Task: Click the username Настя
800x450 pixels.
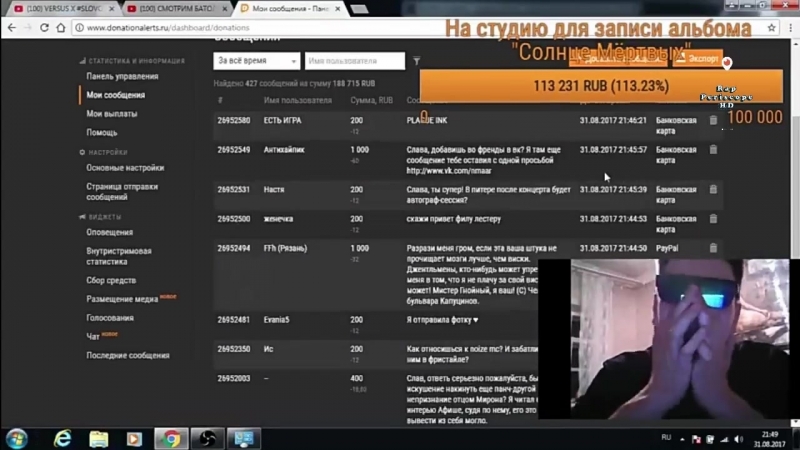Action: [273, 189]
